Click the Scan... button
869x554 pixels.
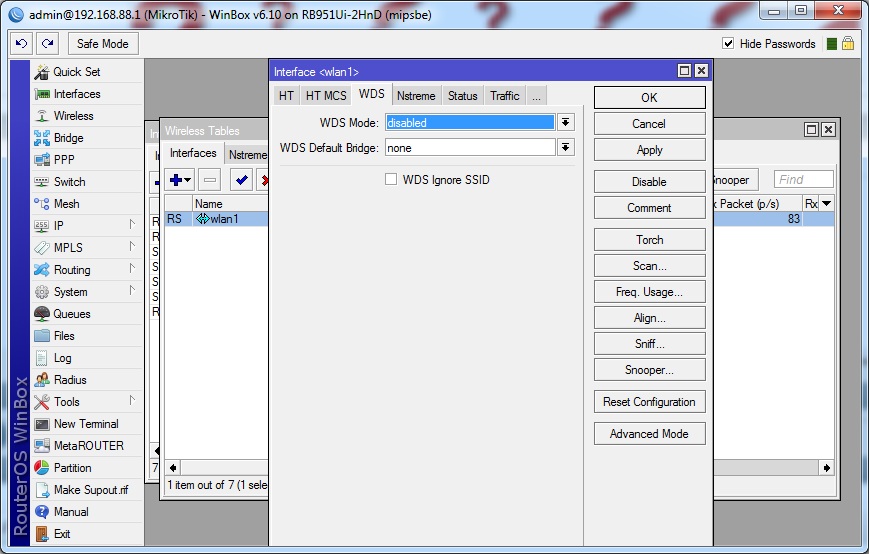click(x=650, y=266)
